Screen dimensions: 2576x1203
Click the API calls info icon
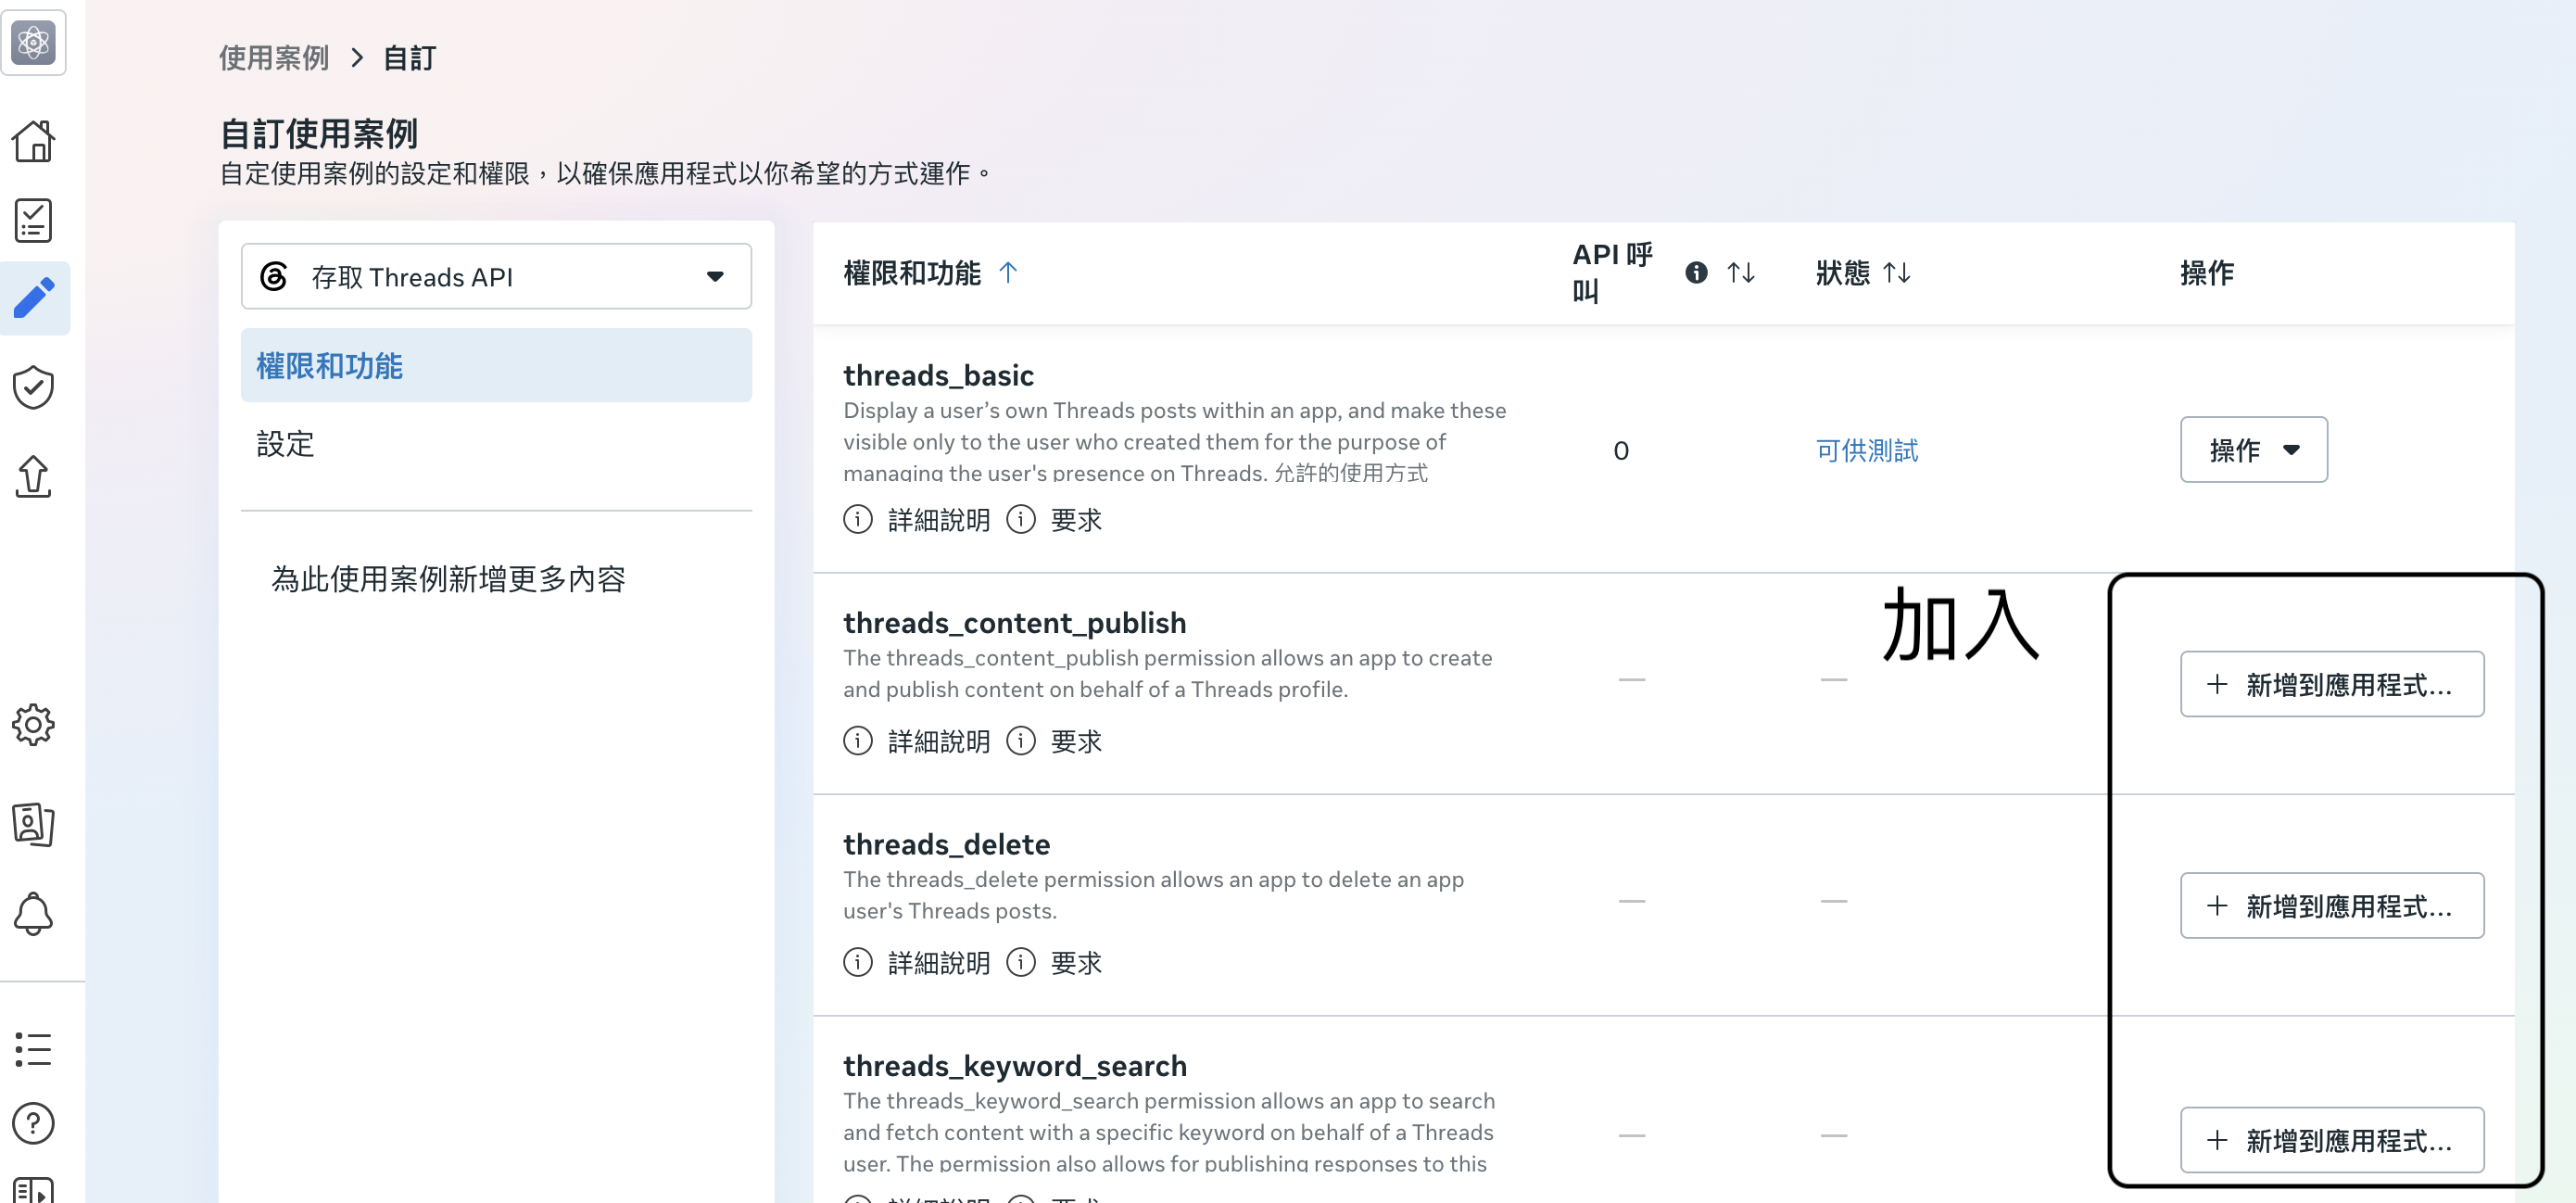[1696, 272]
